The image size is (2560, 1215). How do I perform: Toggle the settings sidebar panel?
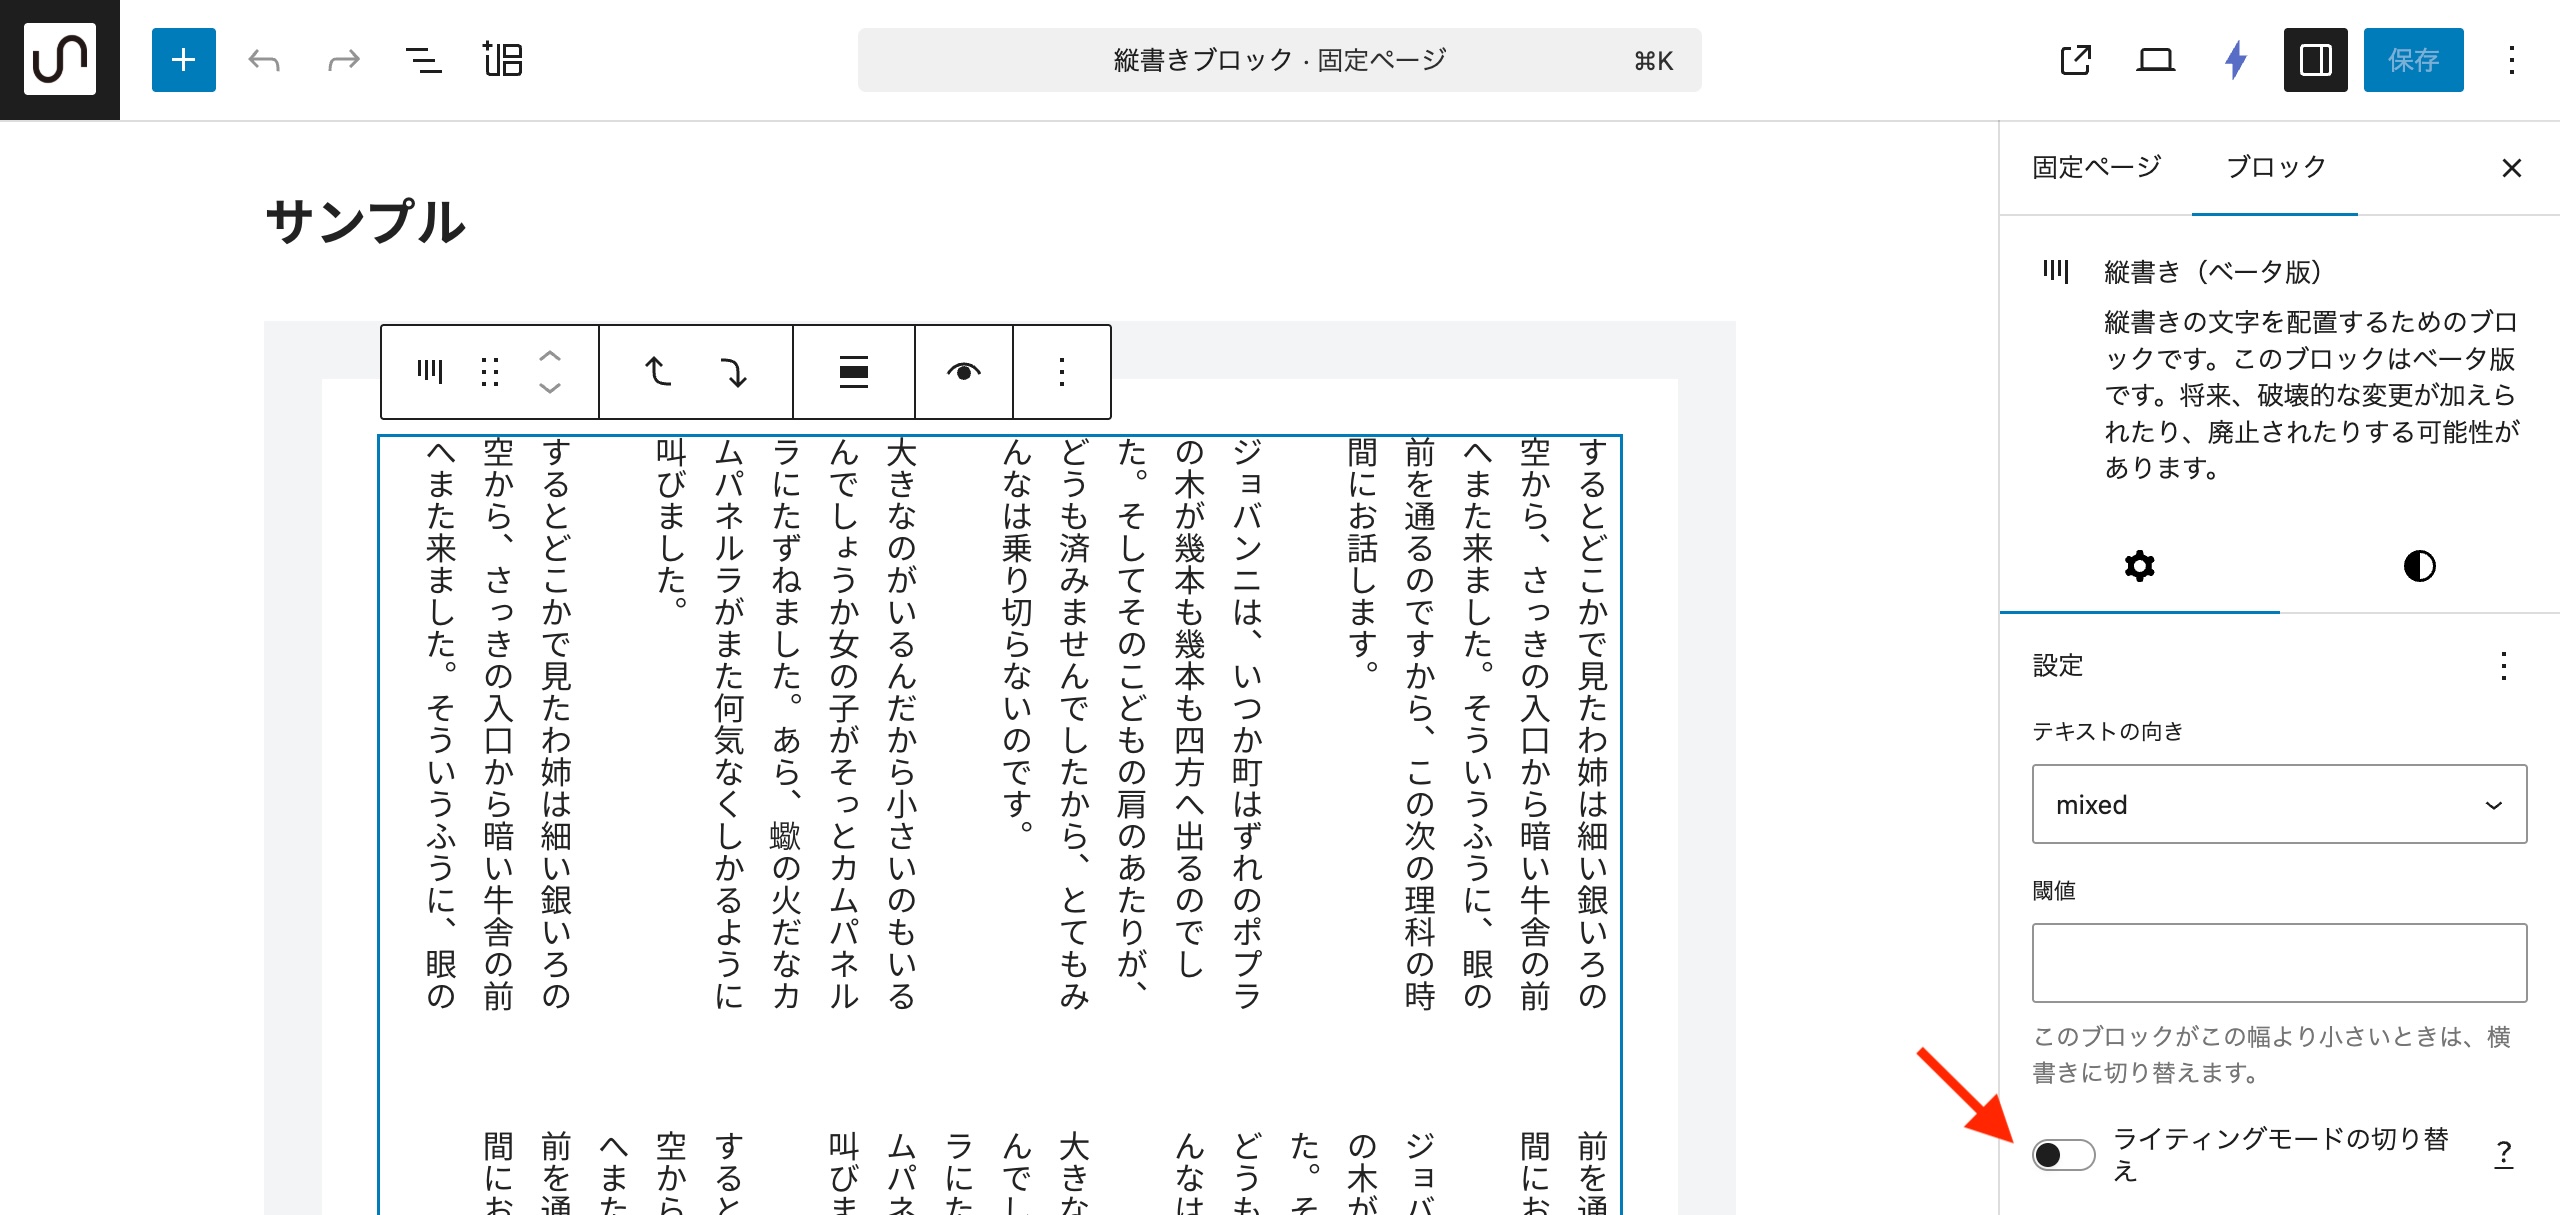click(2315, 60)
